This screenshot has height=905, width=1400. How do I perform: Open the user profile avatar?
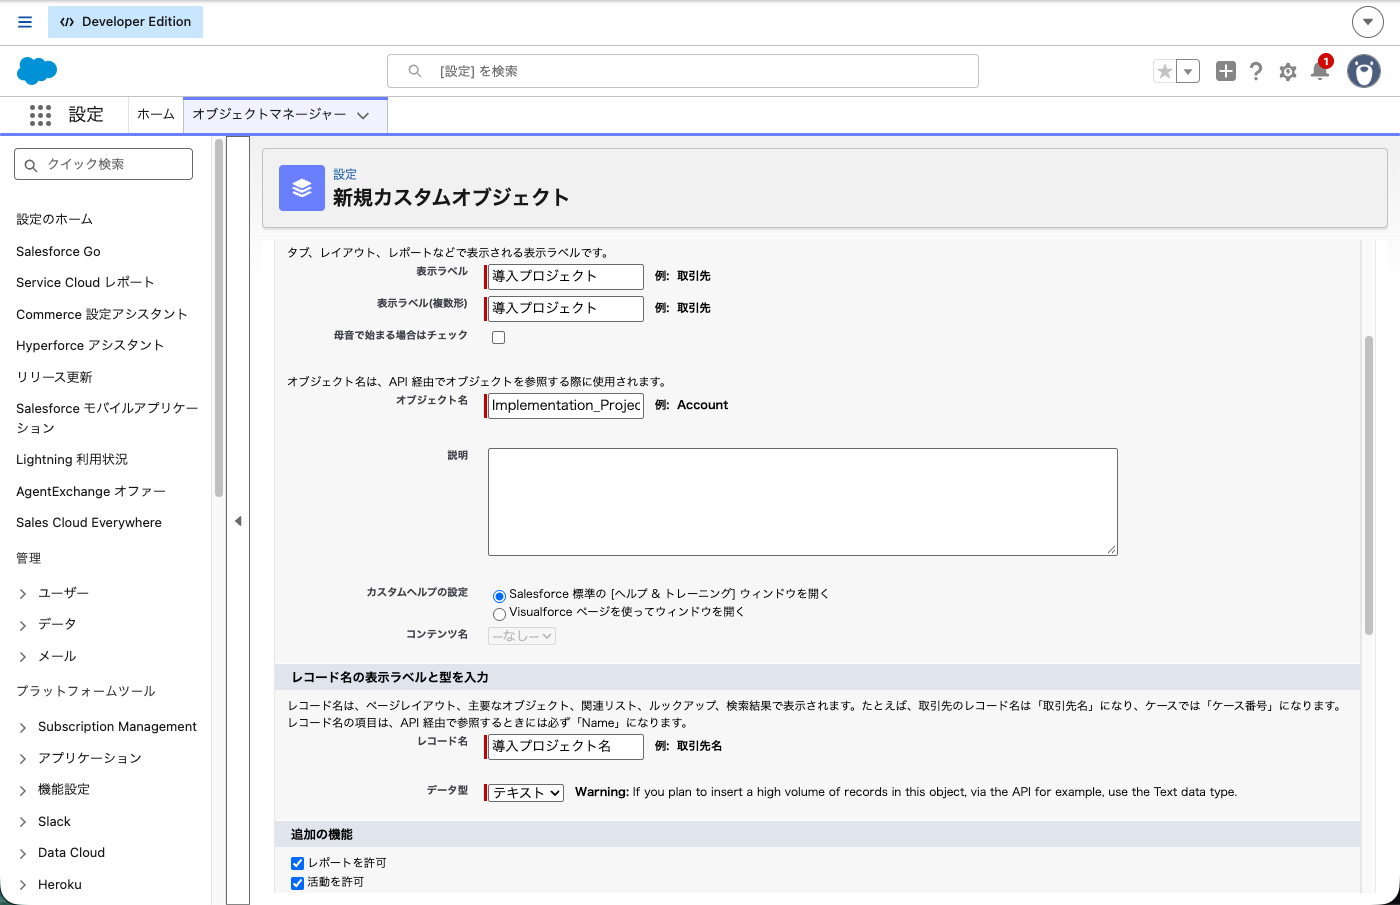click(x=1364, y=71)
